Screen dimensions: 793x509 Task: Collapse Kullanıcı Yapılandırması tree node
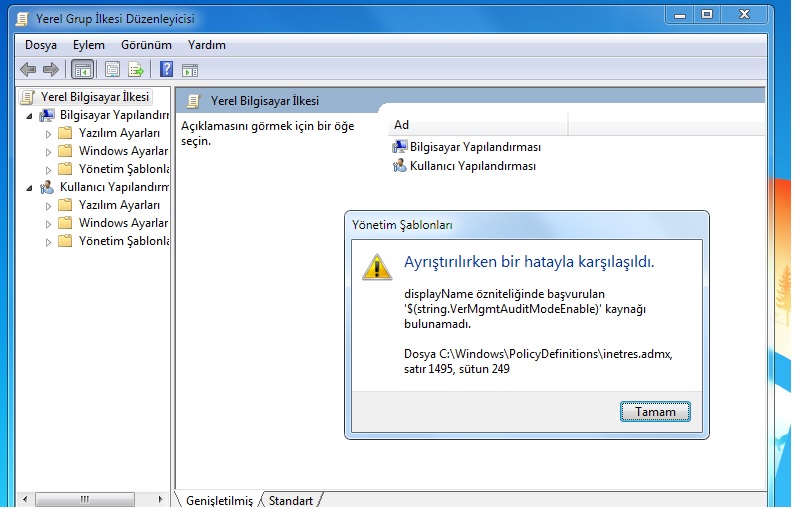(29, 188)
